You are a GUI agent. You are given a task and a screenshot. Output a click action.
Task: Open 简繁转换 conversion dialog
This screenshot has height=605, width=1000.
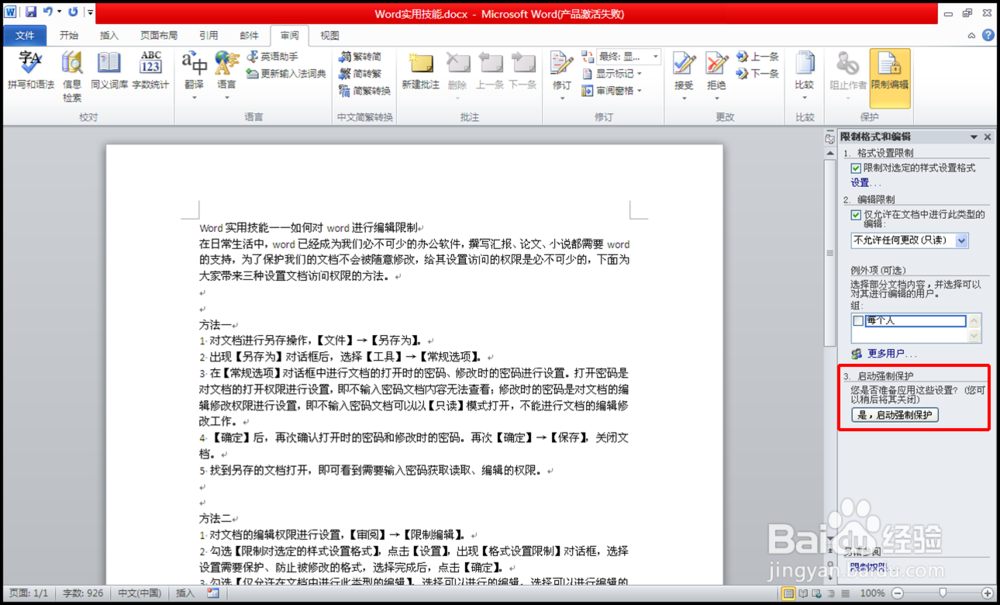(365, 91)
